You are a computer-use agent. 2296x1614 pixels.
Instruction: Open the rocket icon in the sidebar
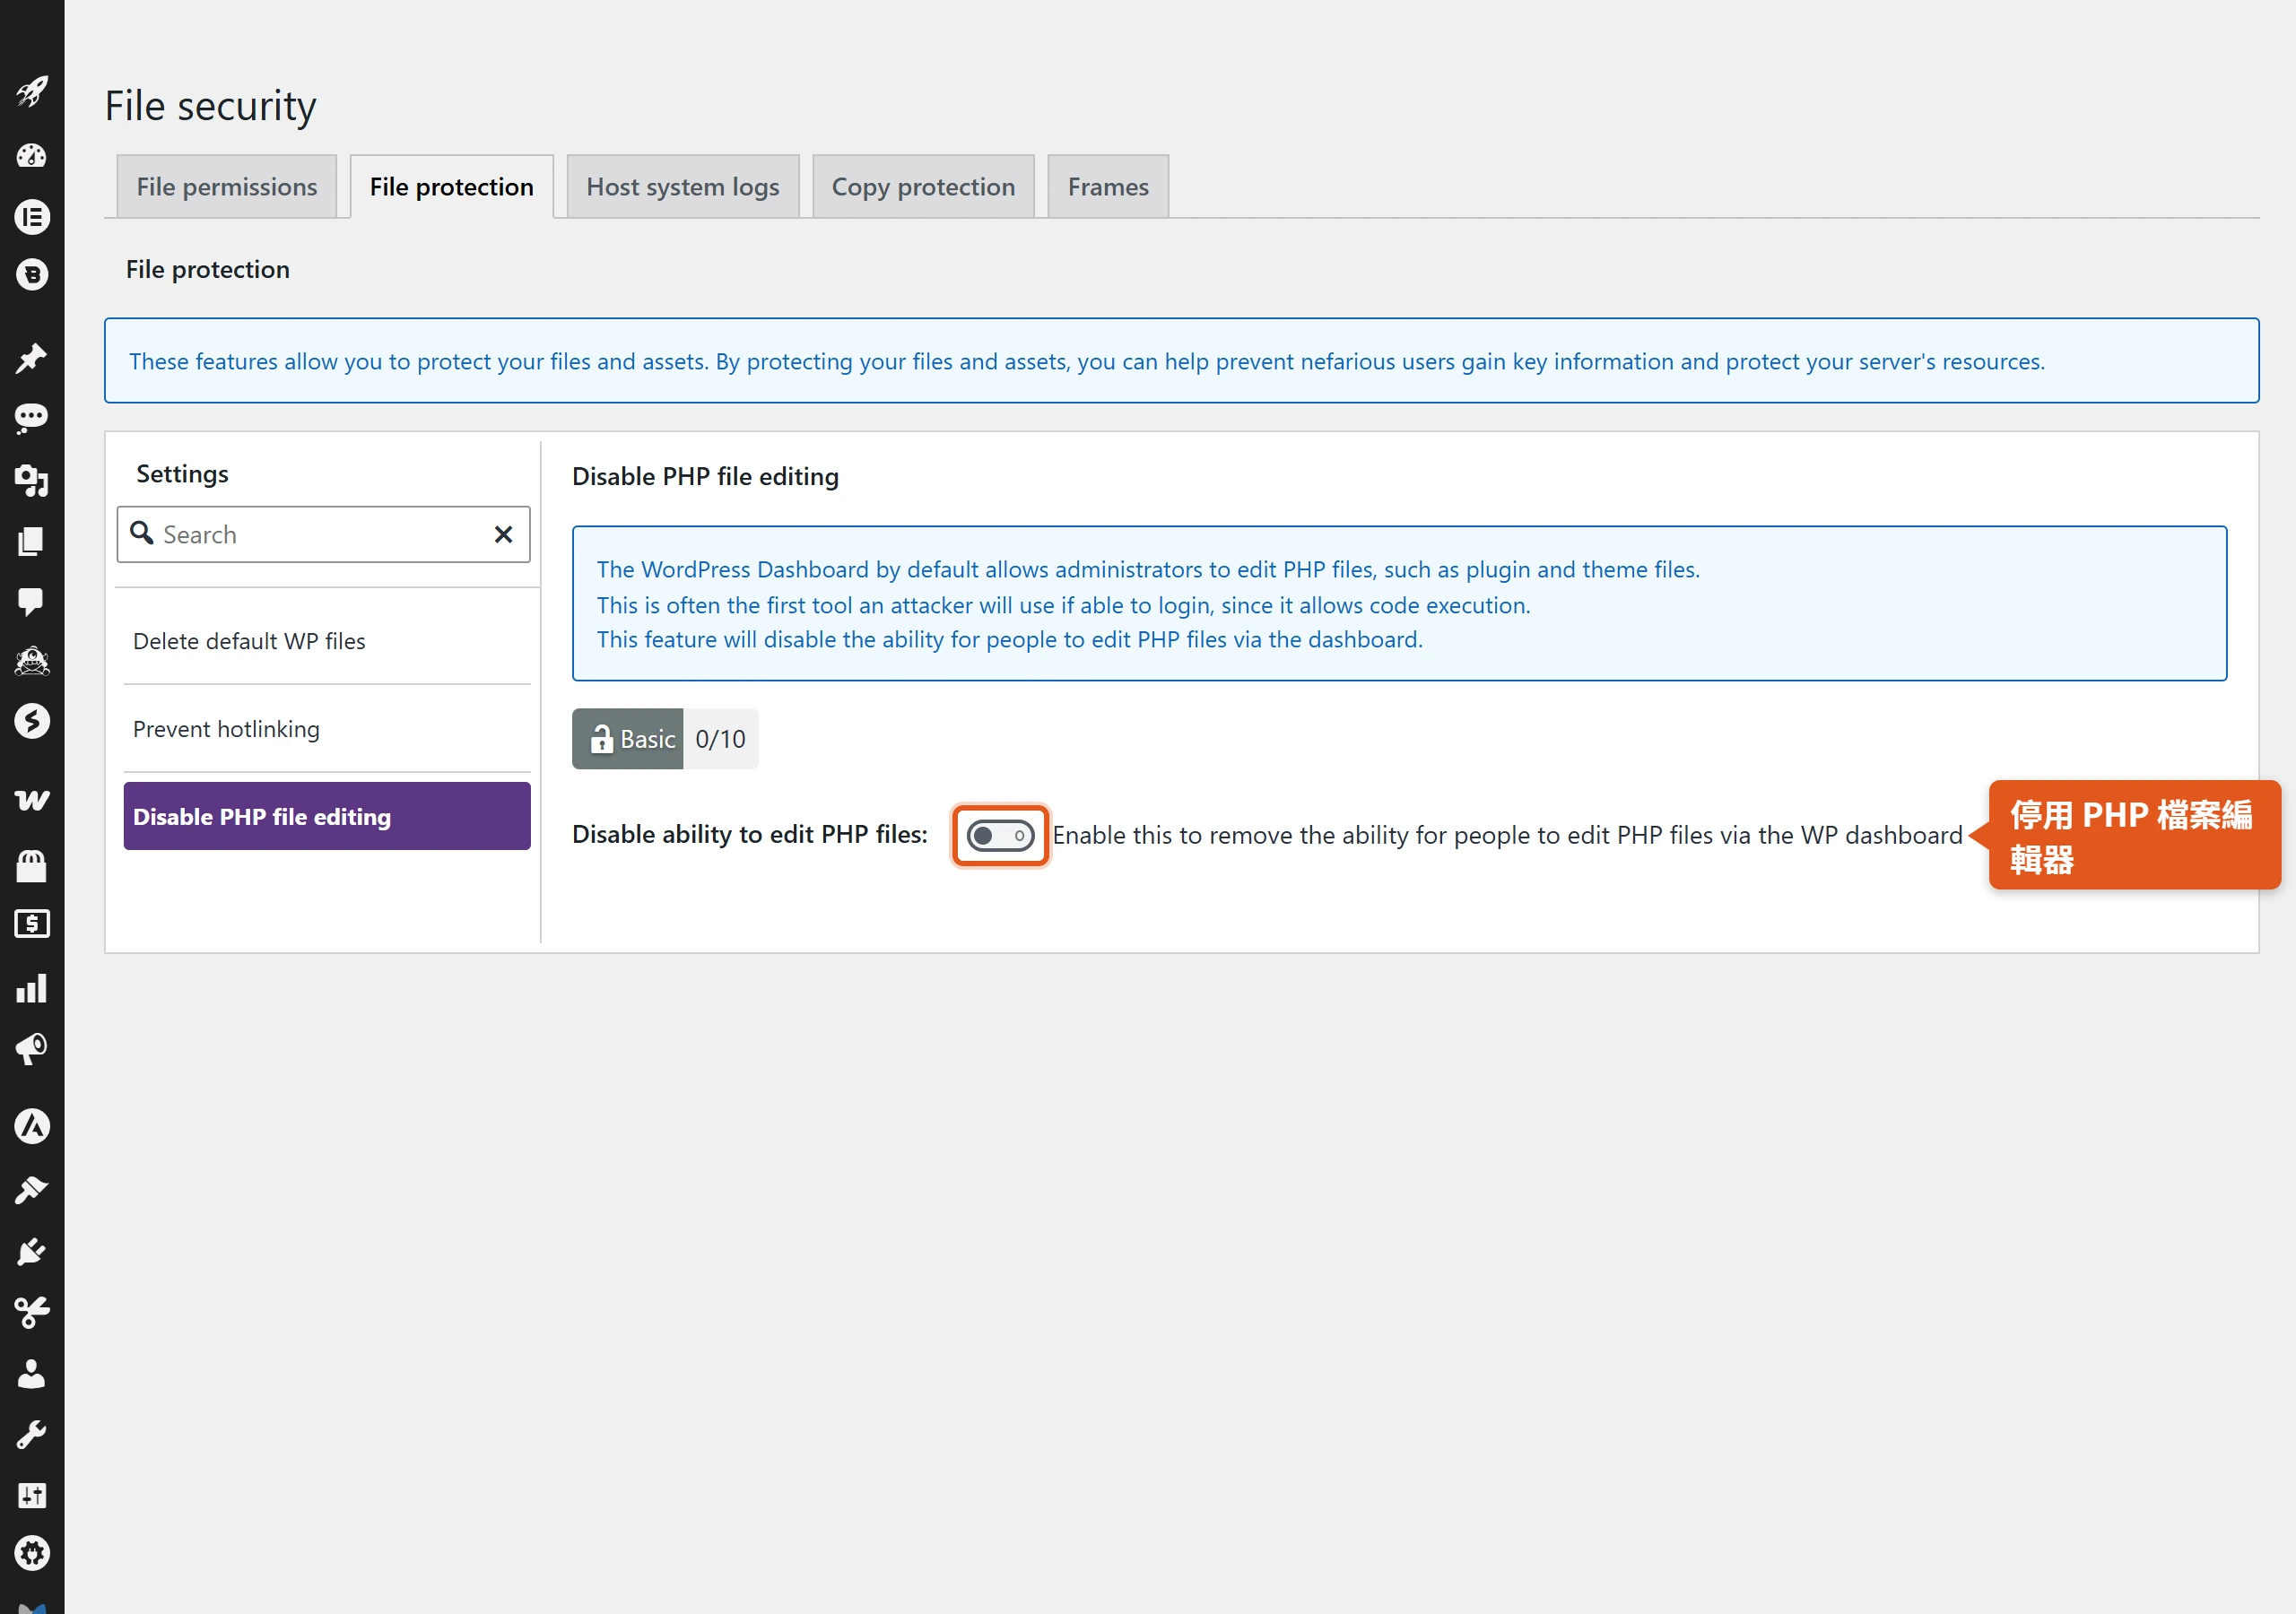(x=32, y=92)
